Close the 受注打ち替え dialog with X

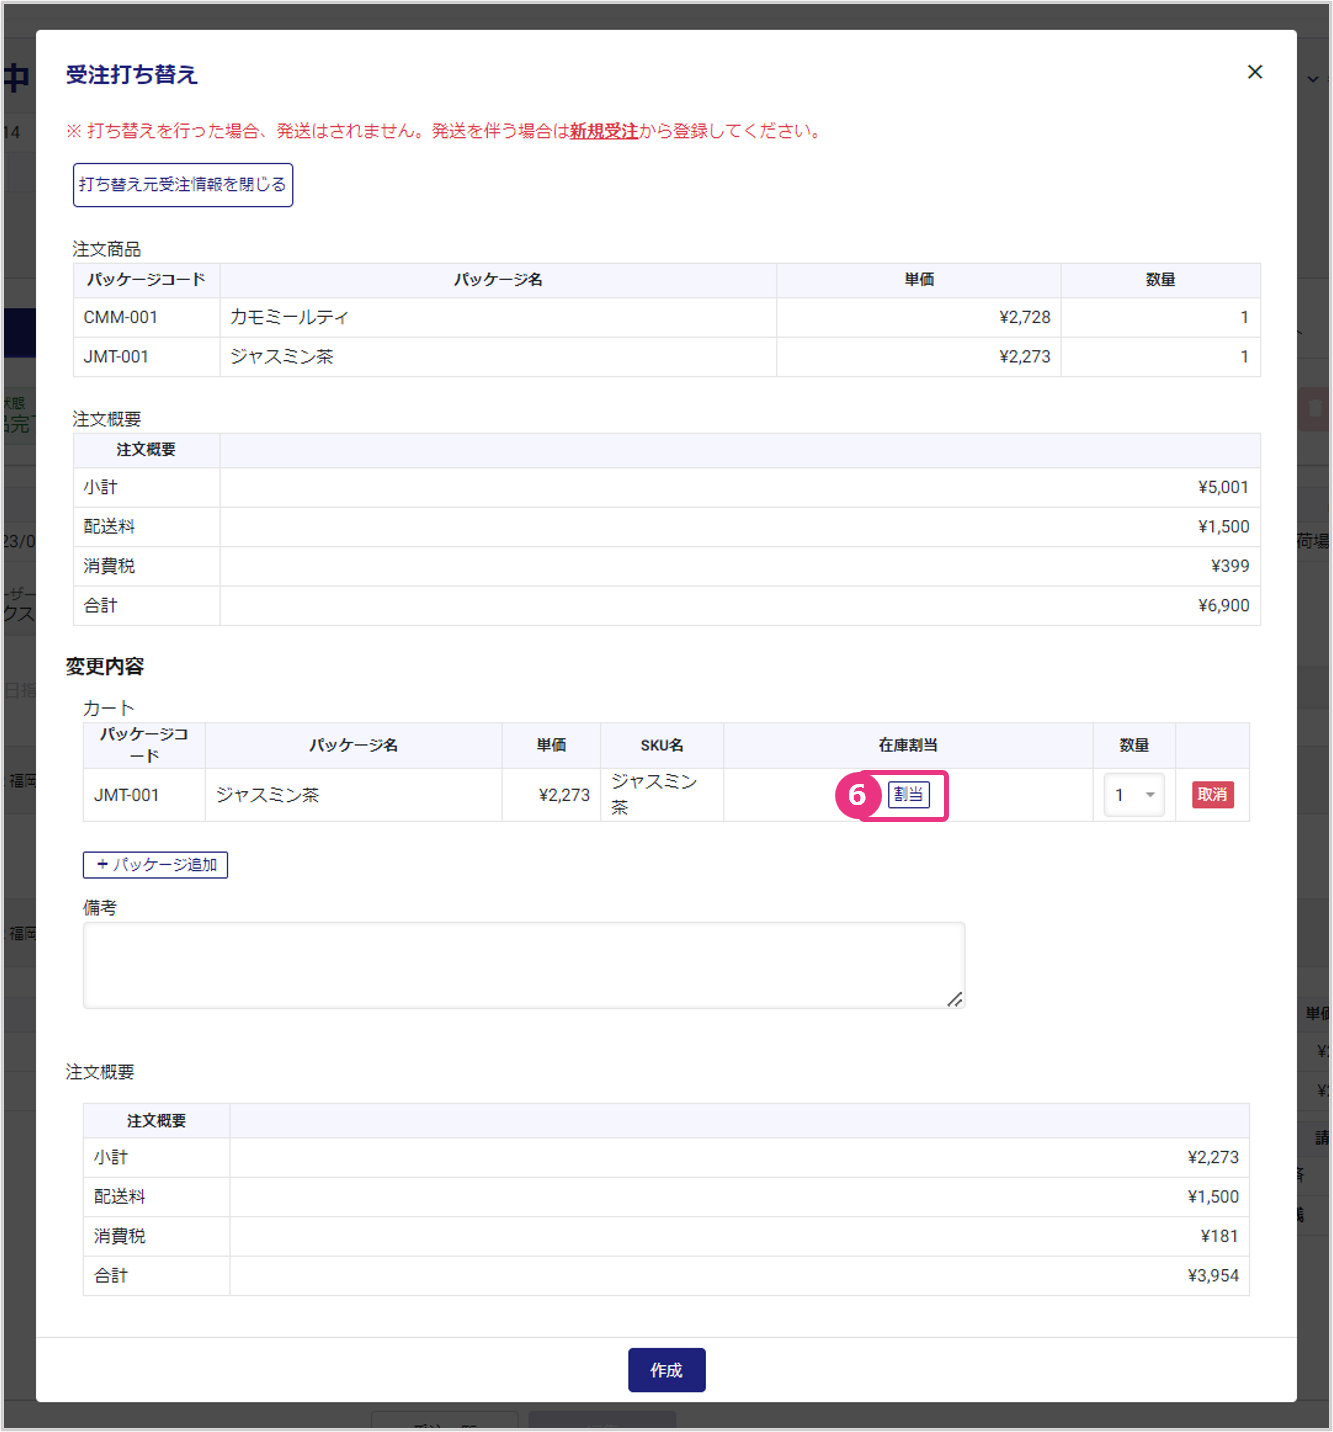pos(1254,72)
